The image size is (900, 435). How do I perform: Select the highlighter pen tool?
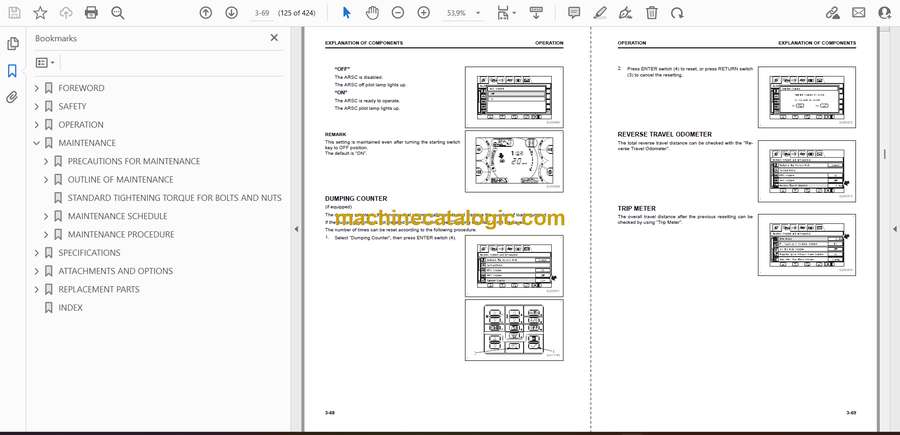click(x=600, y=13)
